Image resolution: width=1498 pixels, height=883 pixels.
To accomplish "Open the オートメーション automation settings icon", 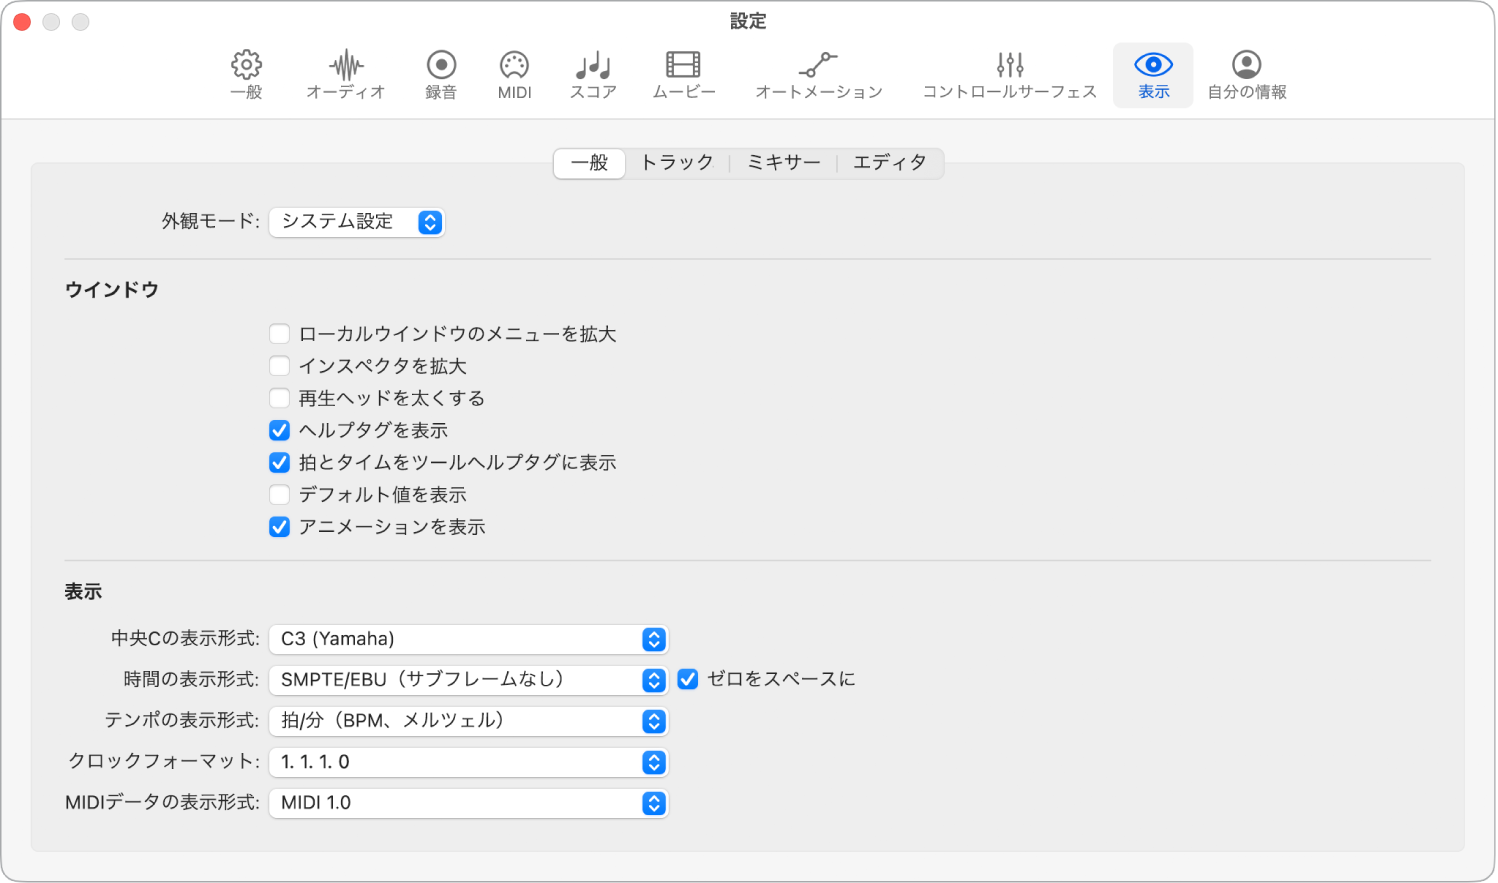I will click(x=818, y=74).
